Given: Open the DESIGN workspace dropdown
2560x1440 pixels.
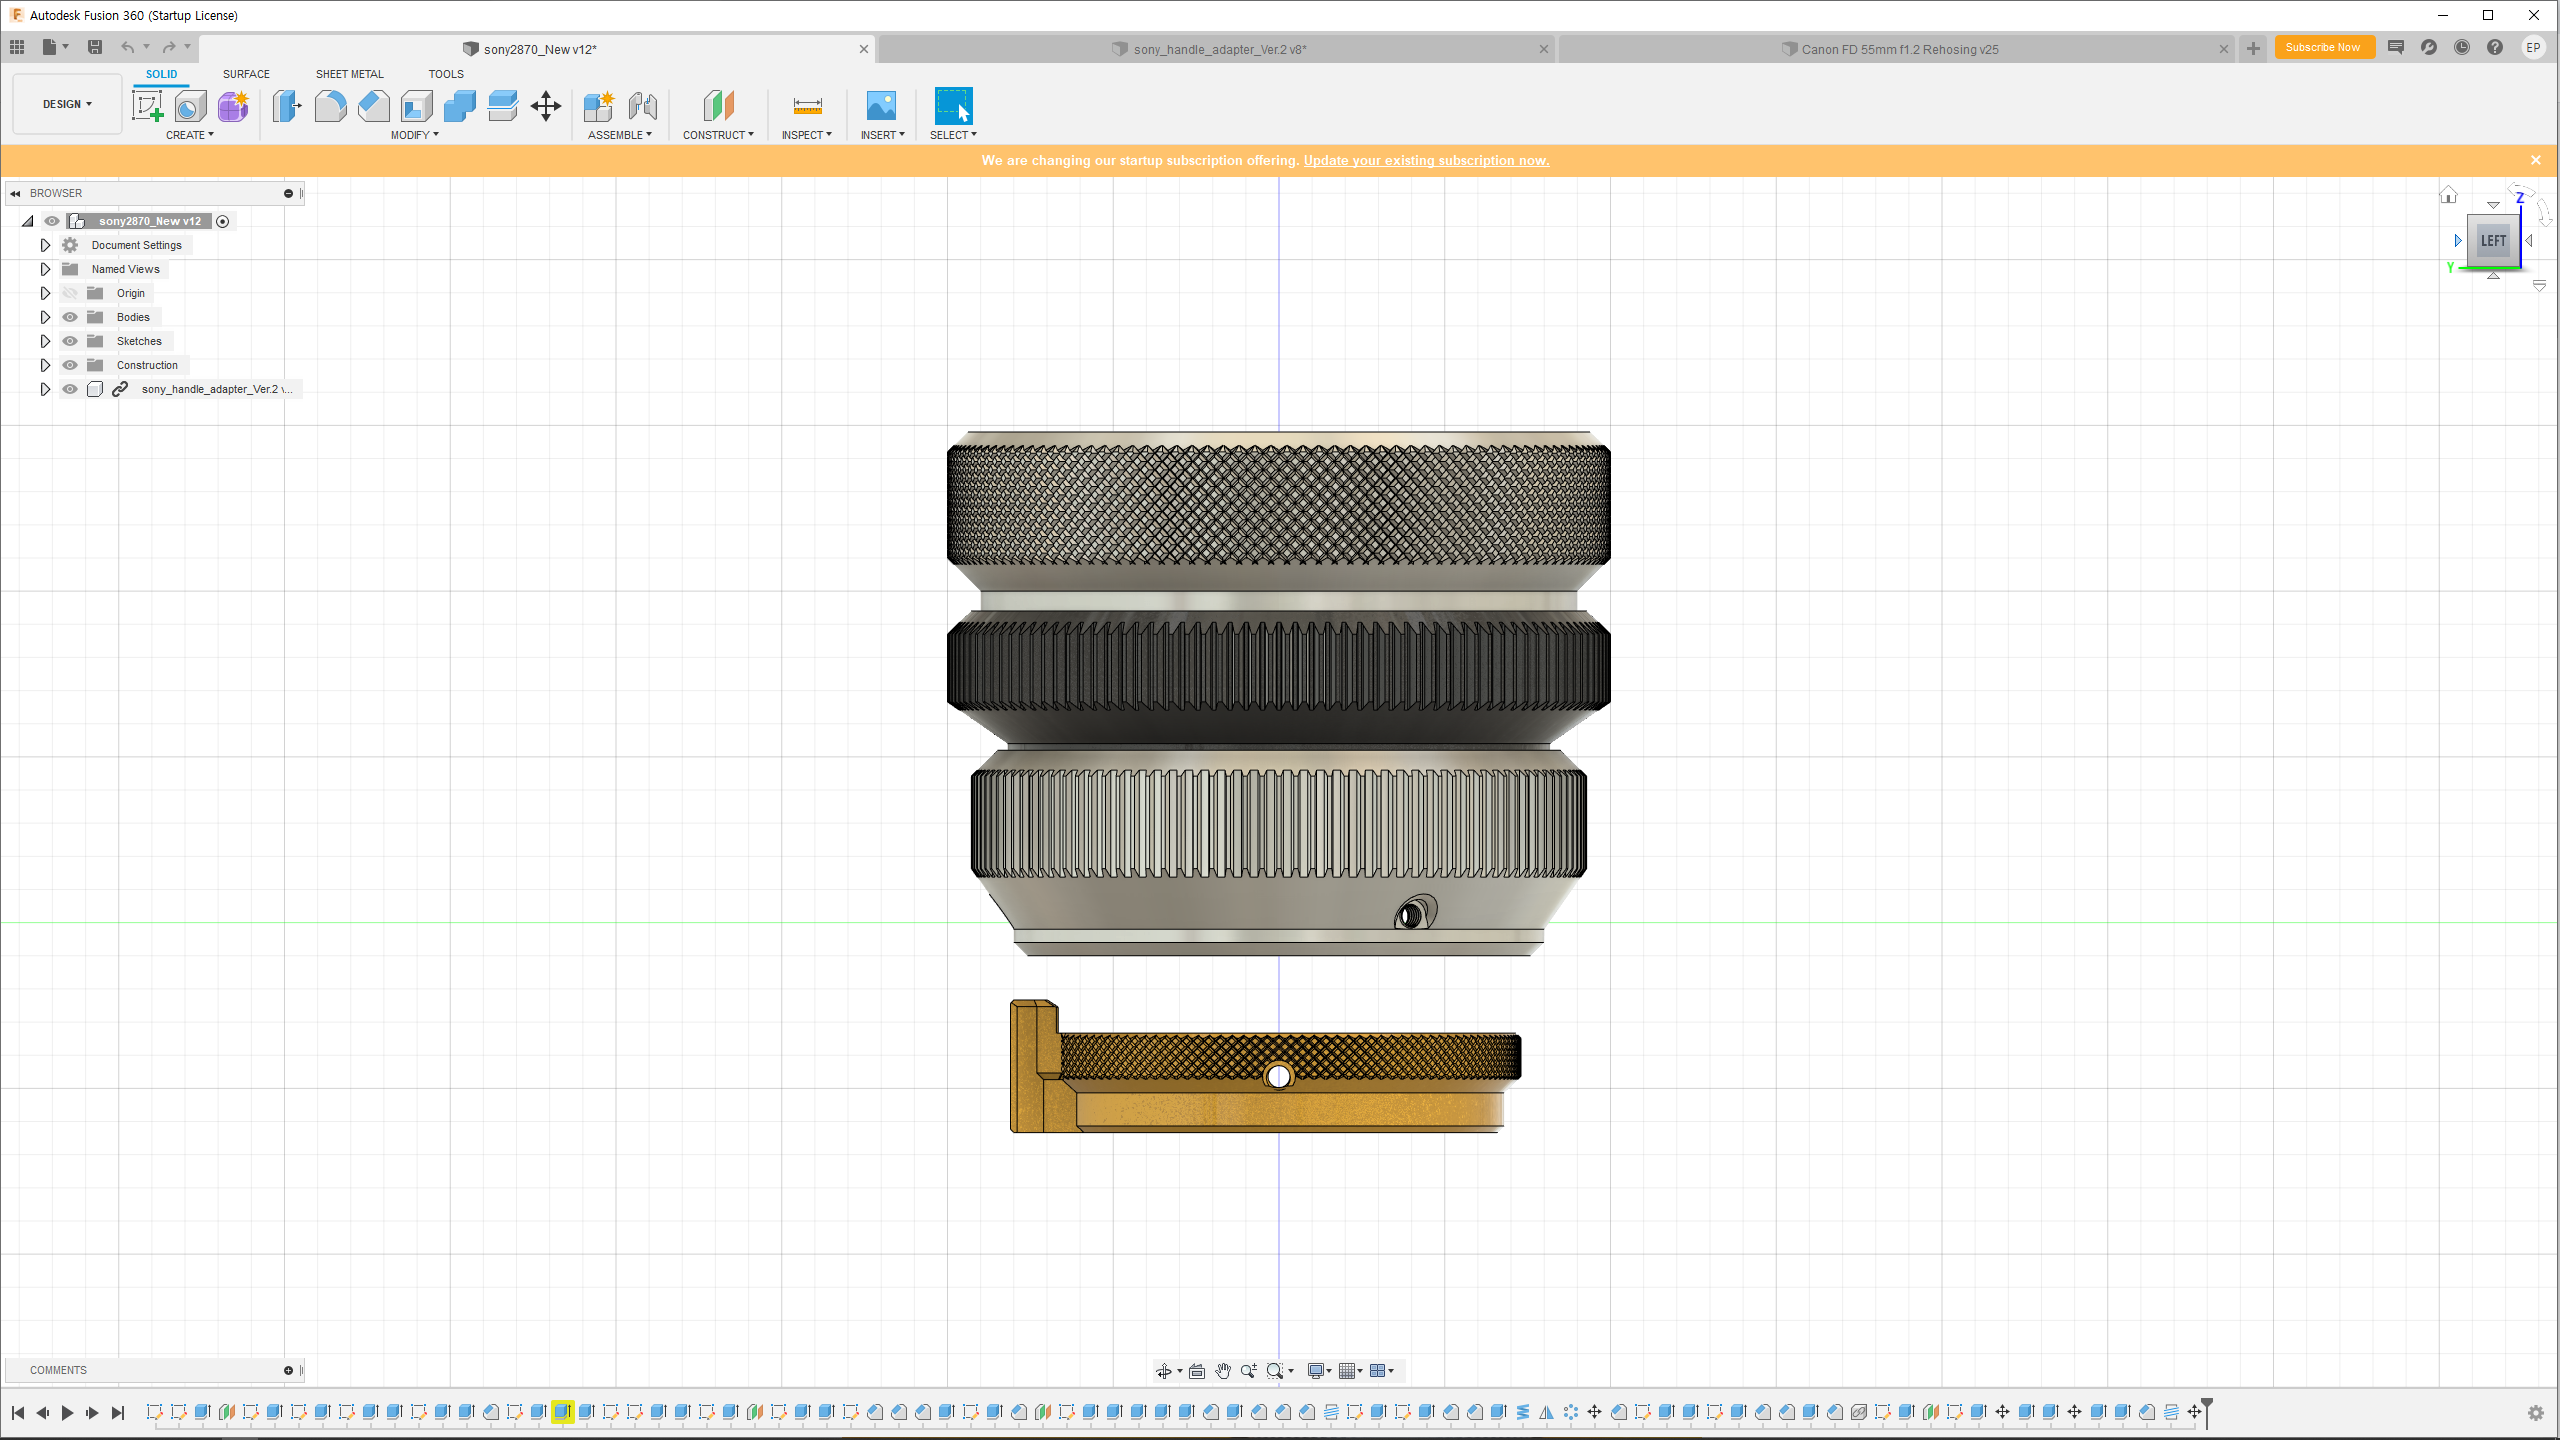Looking at the screenshot, I should pyautogui.click(x=67, y=104).
